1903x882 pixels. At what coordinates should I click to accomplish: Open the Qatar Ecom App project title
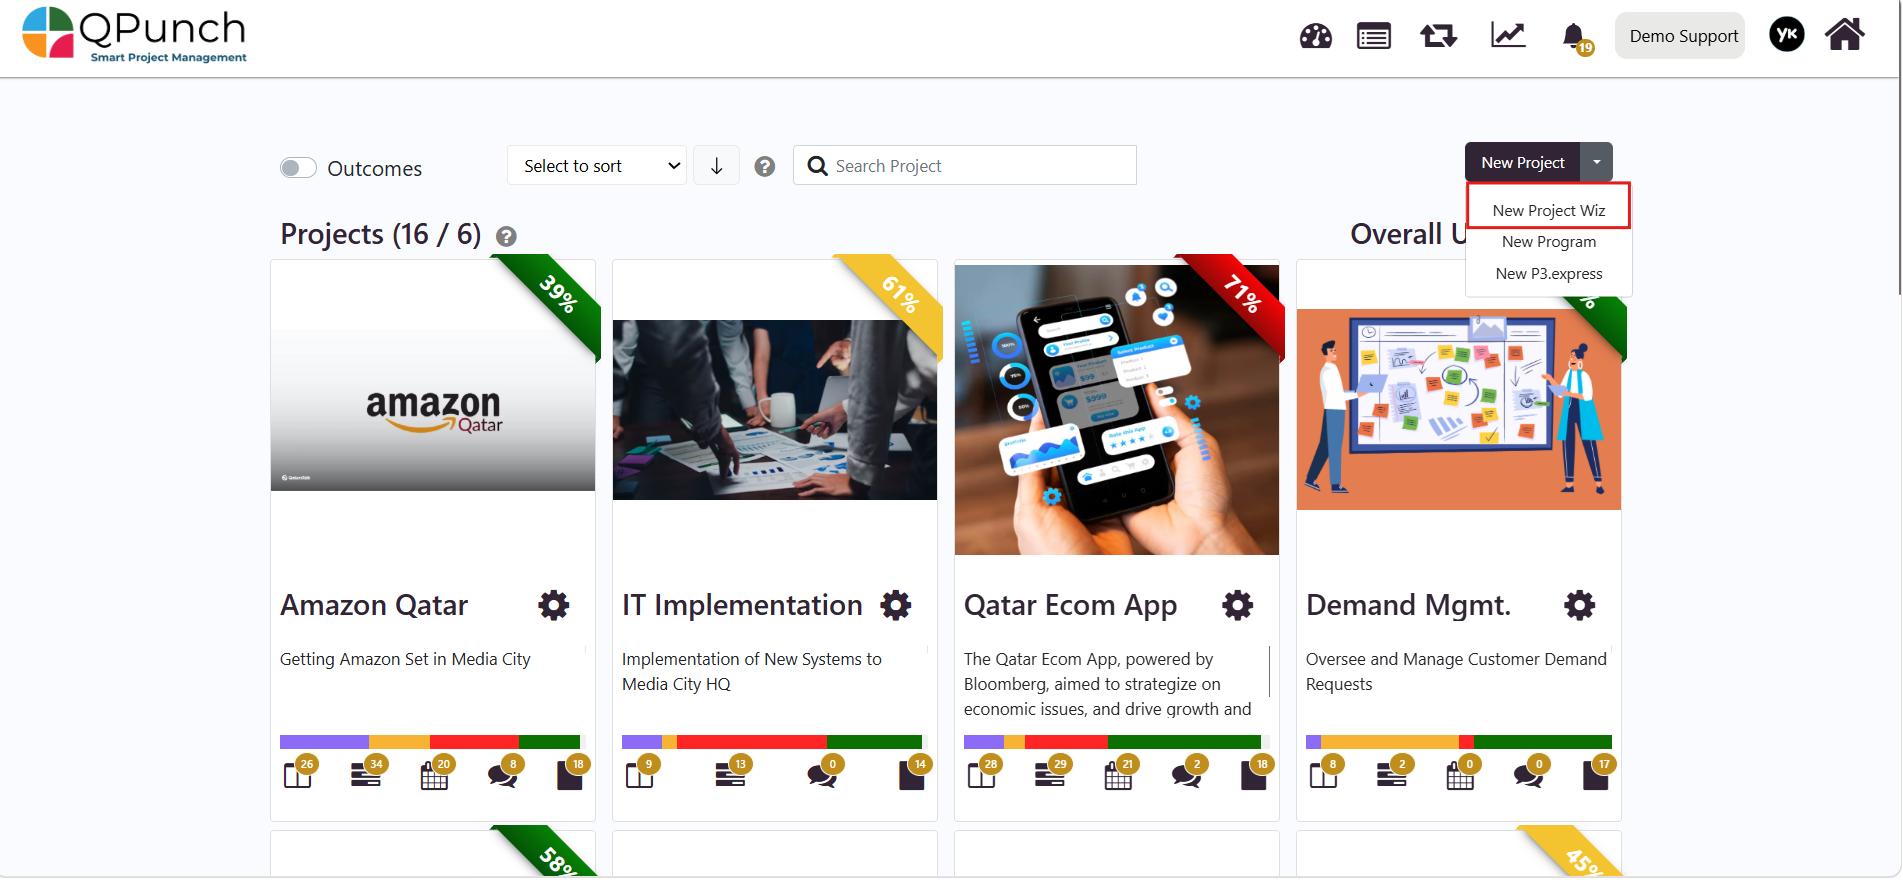(x=1070, y=606)
